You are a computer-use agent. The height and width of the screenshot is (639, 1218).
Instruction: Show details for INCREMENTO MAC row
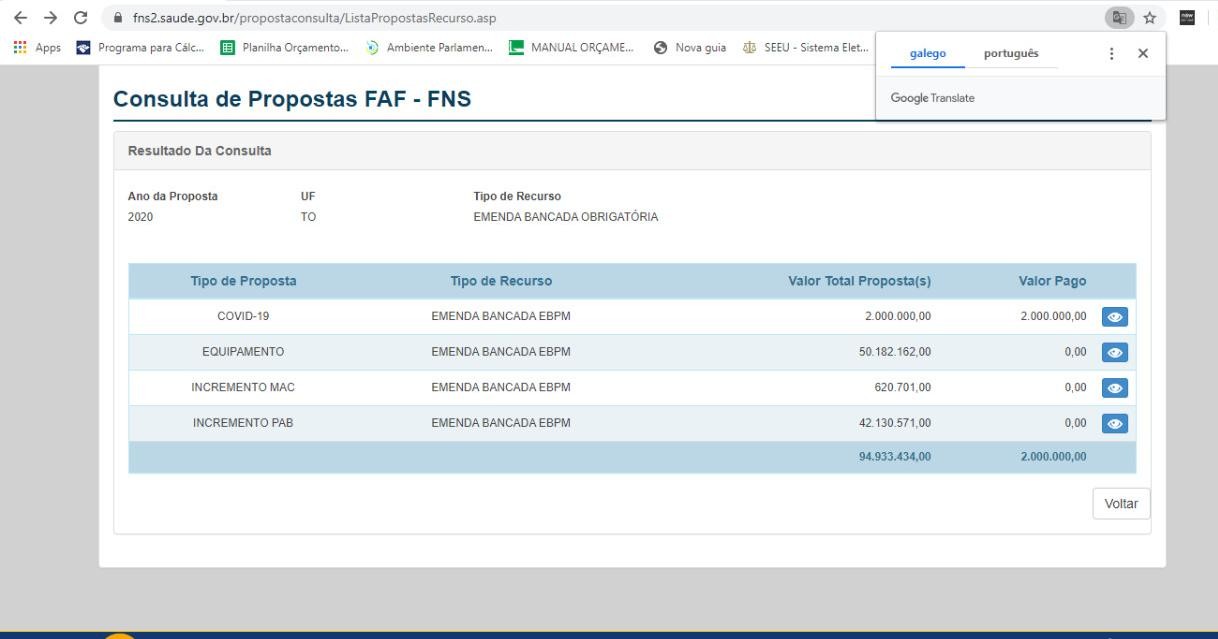(x=1113, y=388)
